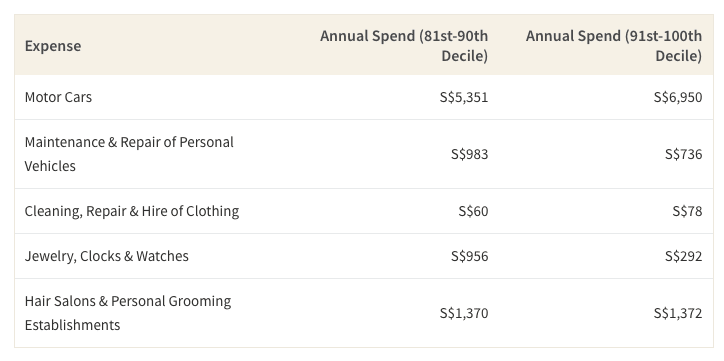The image size is (724, 361).
Task: Click the Motor Cars row label
Action: [x=58, y=97]
